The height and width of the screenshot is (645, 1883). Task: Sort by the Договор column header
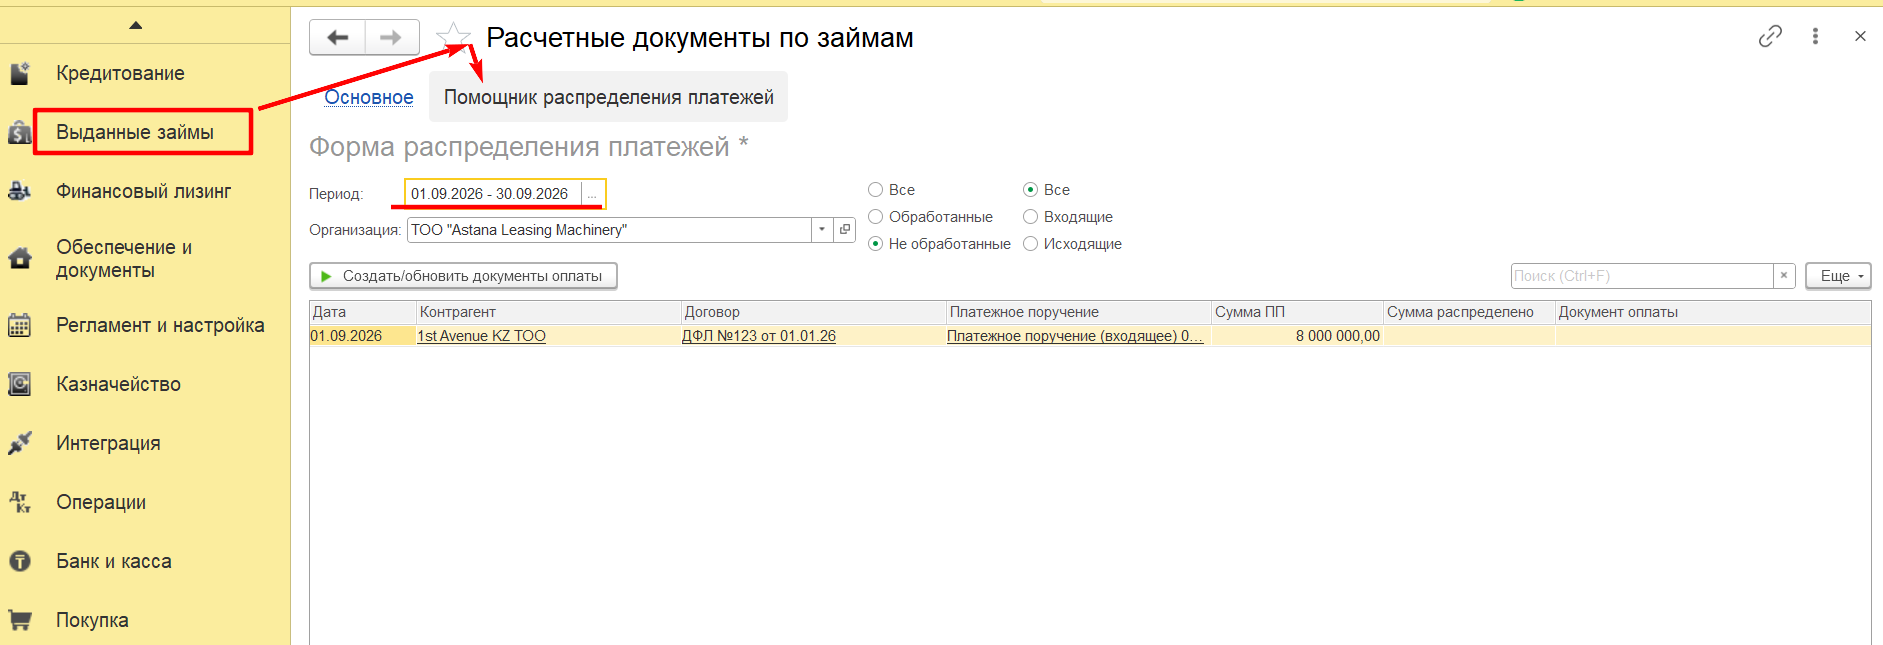[x=813, y=312]
